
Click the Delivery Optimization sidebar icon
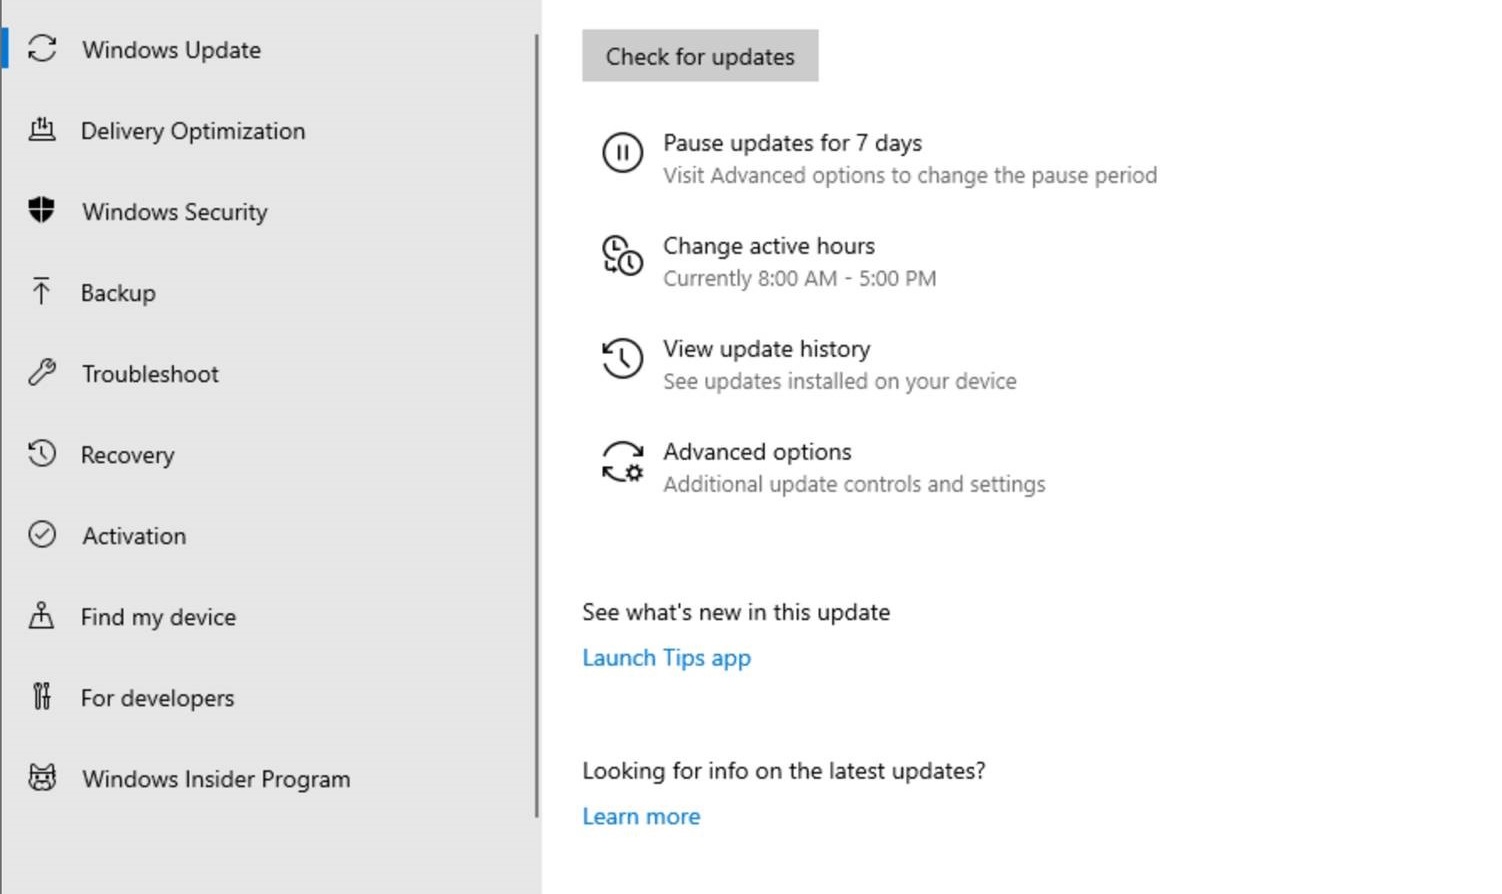(42, 130)
